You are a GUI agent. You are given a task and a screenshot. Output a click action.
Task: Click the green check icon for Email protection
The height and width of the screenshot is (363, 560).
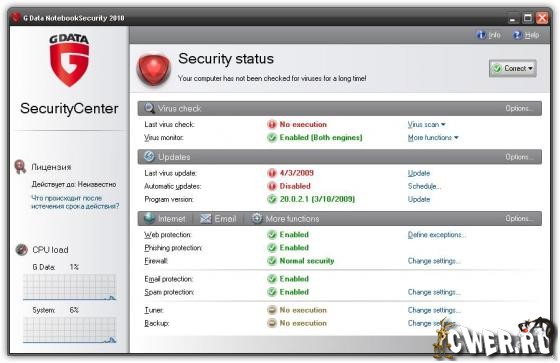tap(272, 279)
